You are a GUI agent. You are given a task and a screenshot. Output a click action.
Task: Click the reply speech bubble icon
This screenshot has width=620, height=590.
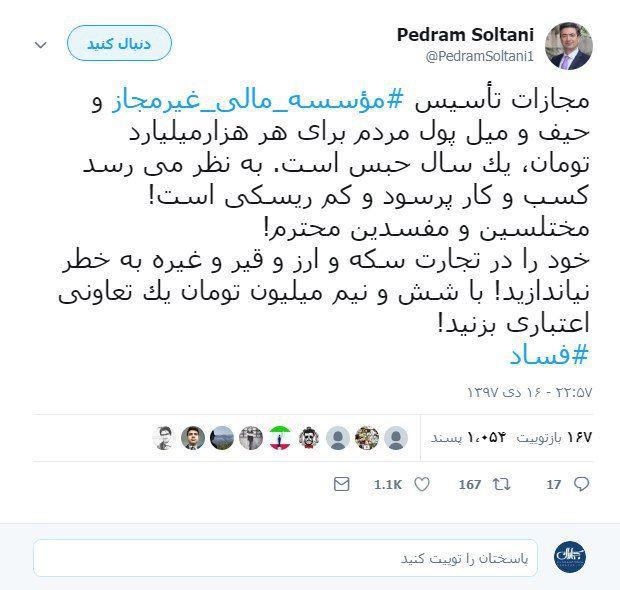pos(581,484)
